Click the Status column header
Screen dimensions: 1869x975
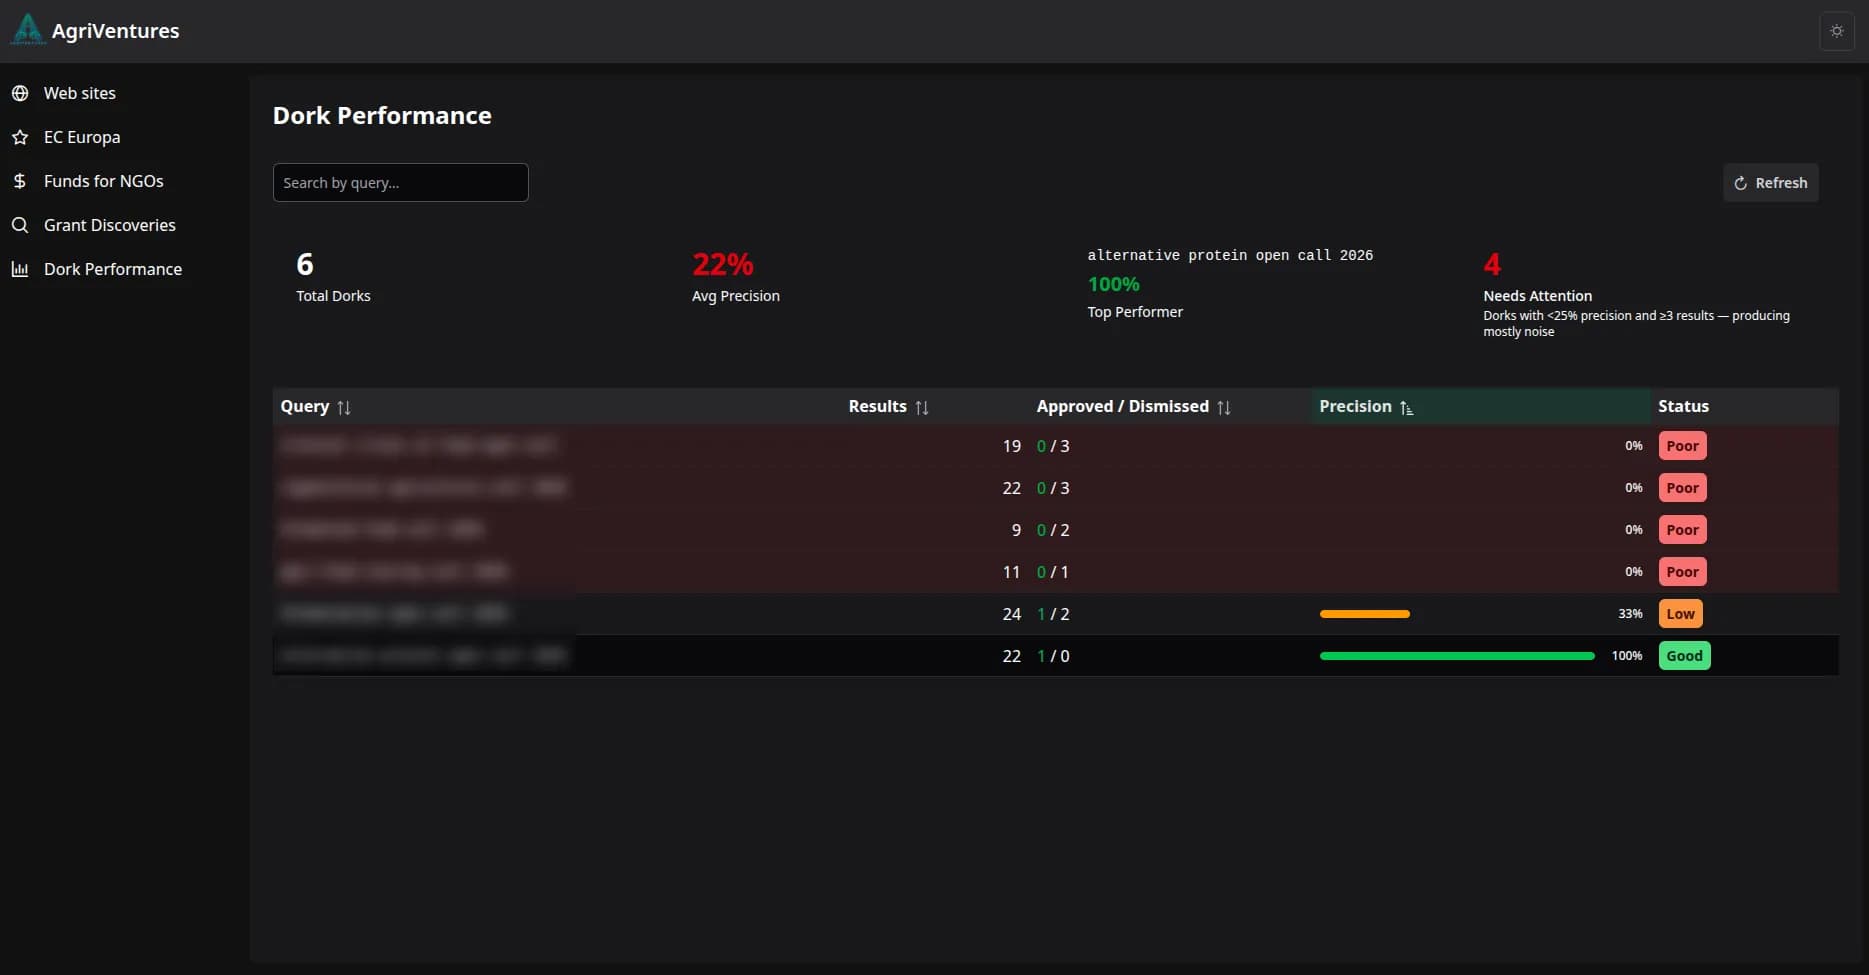point(1683,406)
